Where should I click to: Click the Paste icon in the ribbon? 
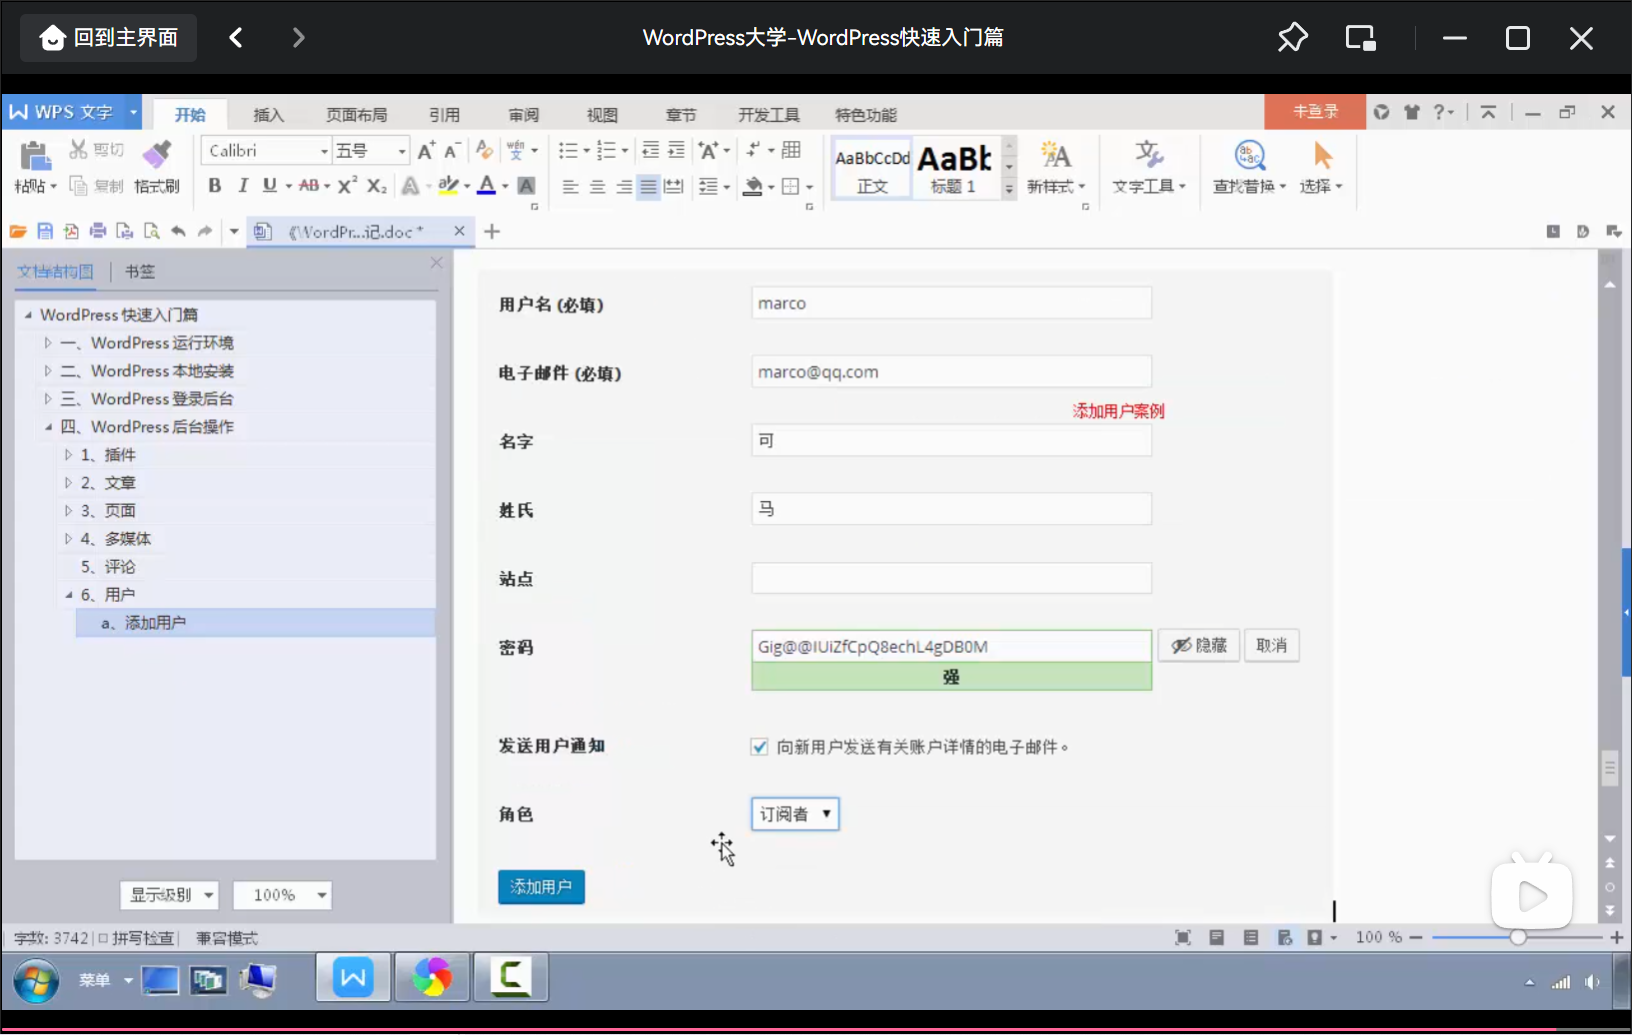pos(34,156)
